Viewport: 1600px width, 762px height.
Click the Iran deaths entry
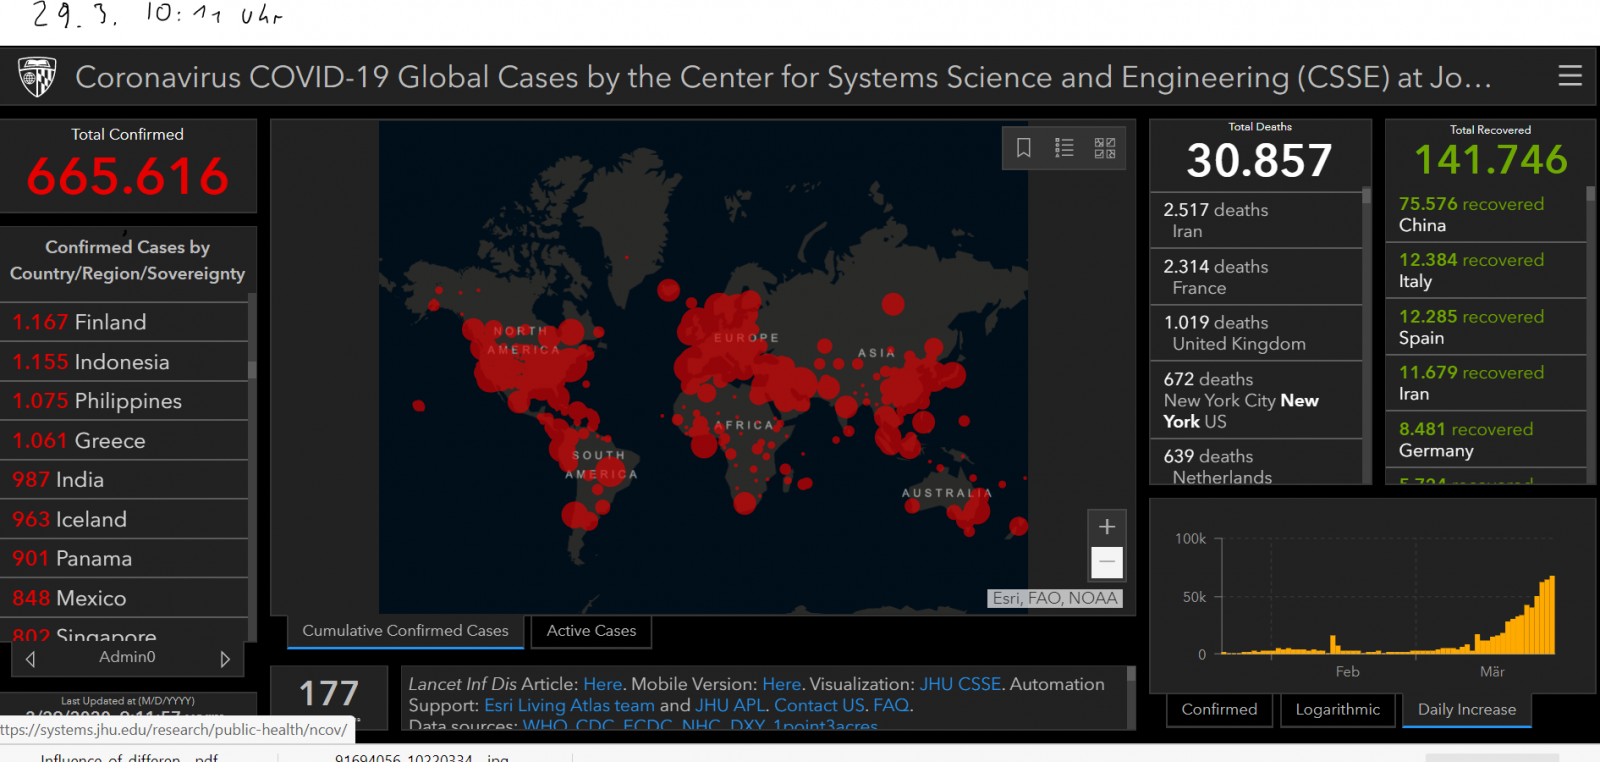(x=1256, y=220)
